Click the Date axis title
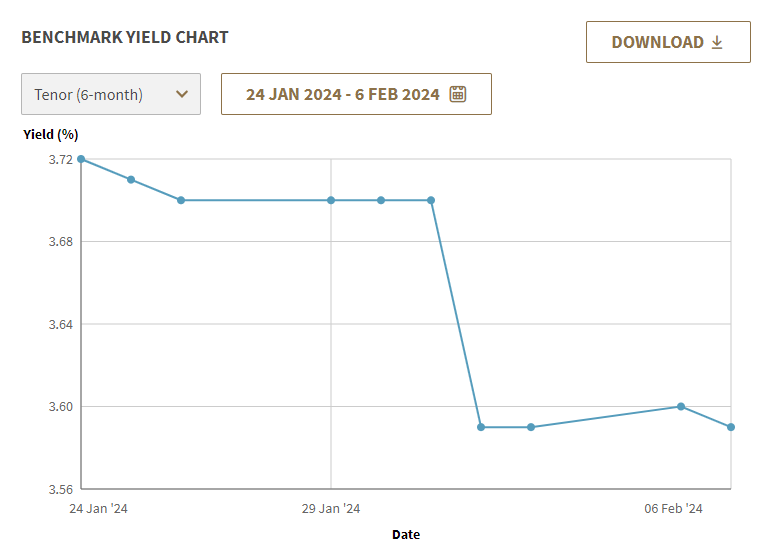The height and width of the screenshot is (555, 772). 406,534
